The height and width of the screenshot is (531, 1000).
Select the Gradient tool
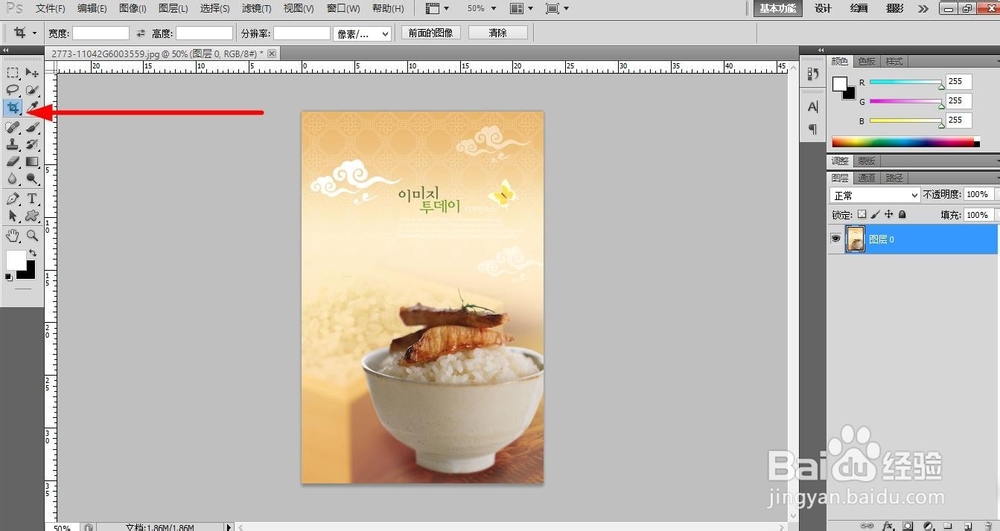point(32,162)
